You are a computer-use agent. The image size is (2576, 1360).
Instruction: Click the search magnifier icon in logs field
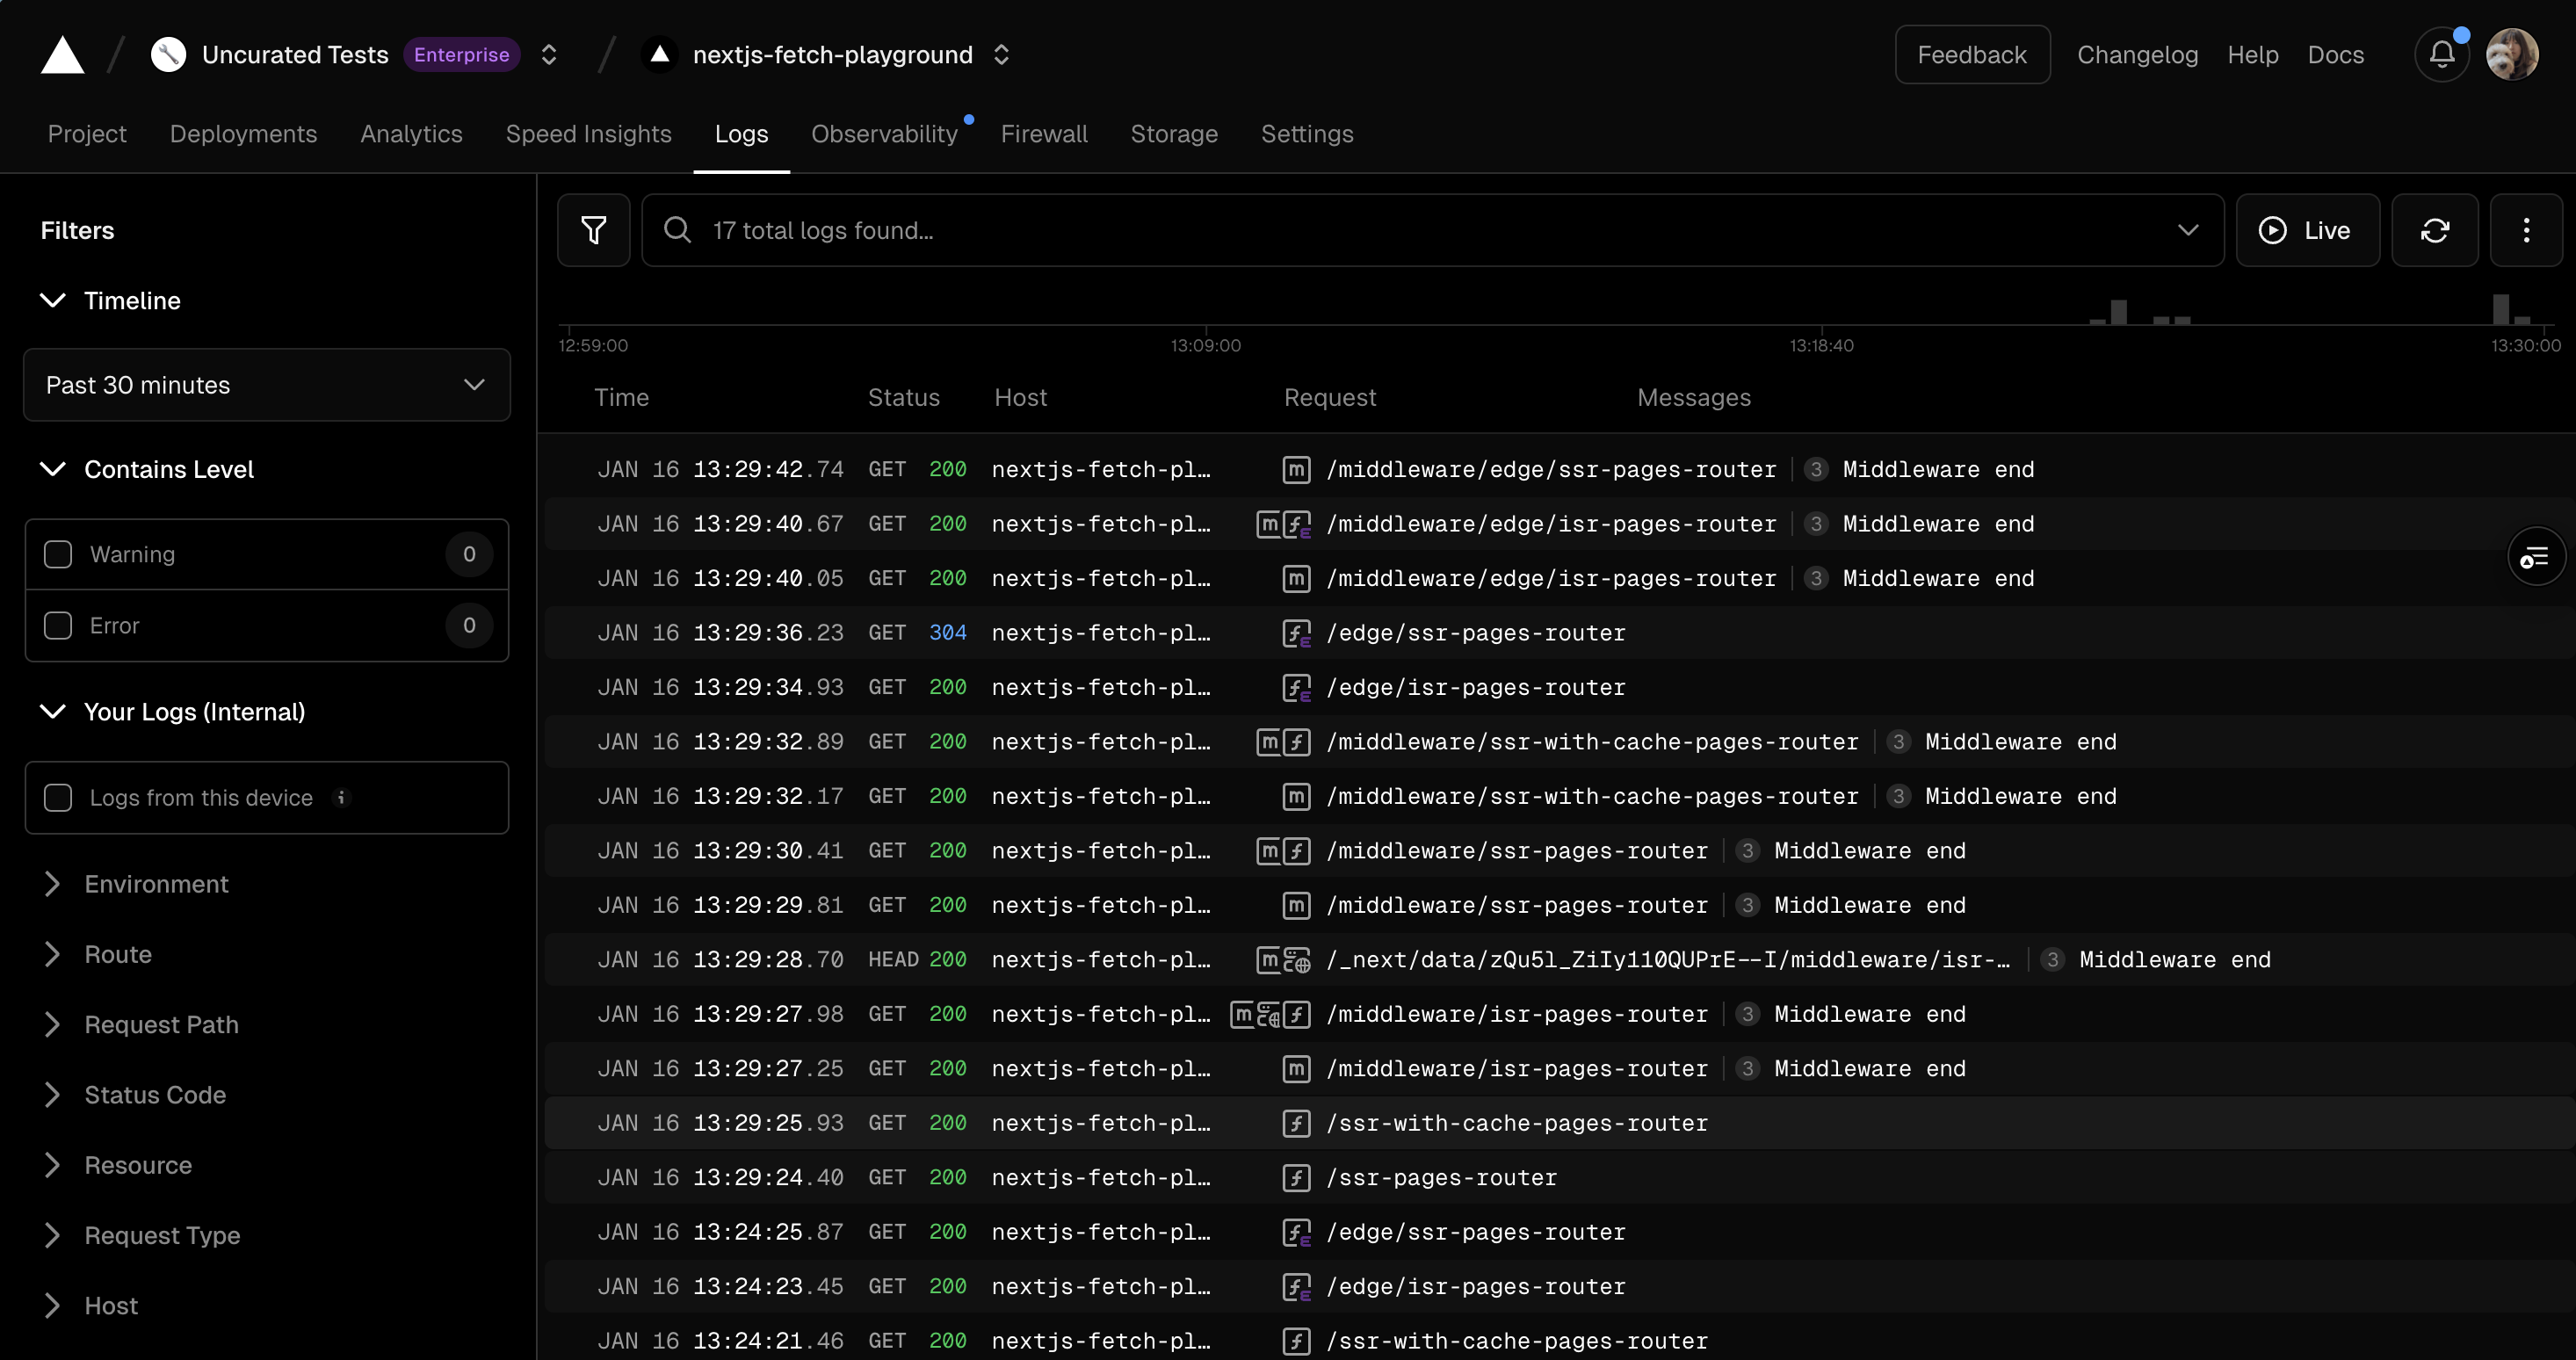(678, 230)
